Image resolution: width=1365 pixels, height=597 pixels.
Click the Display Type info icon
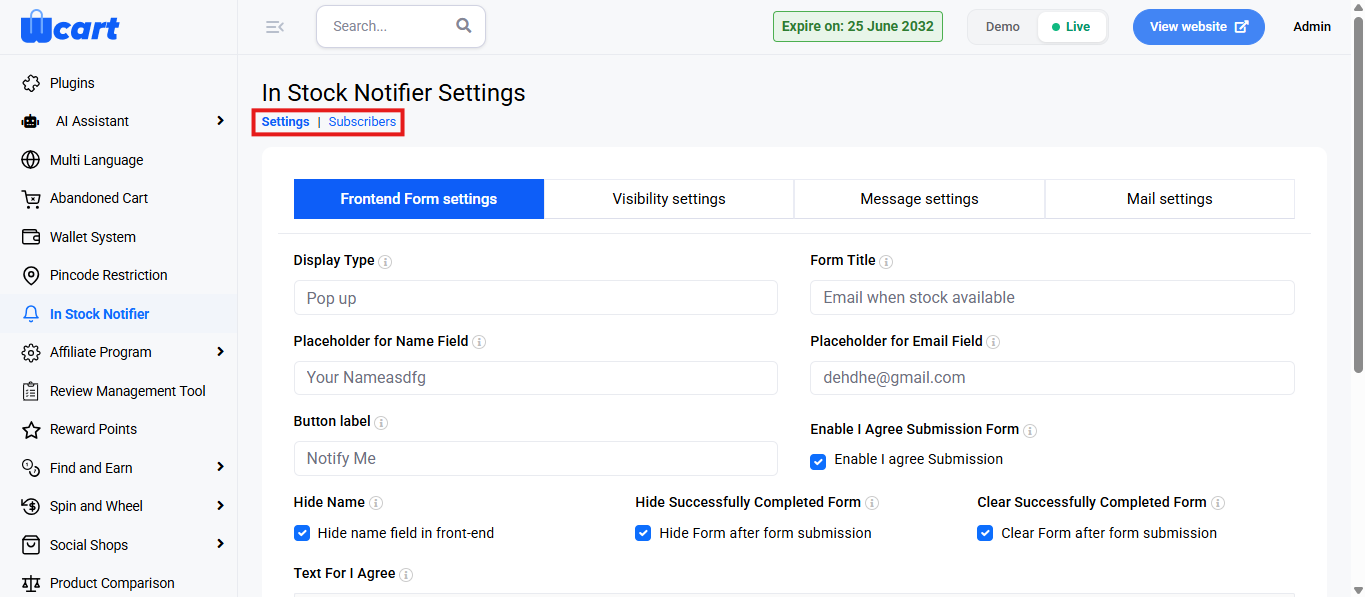386,261
